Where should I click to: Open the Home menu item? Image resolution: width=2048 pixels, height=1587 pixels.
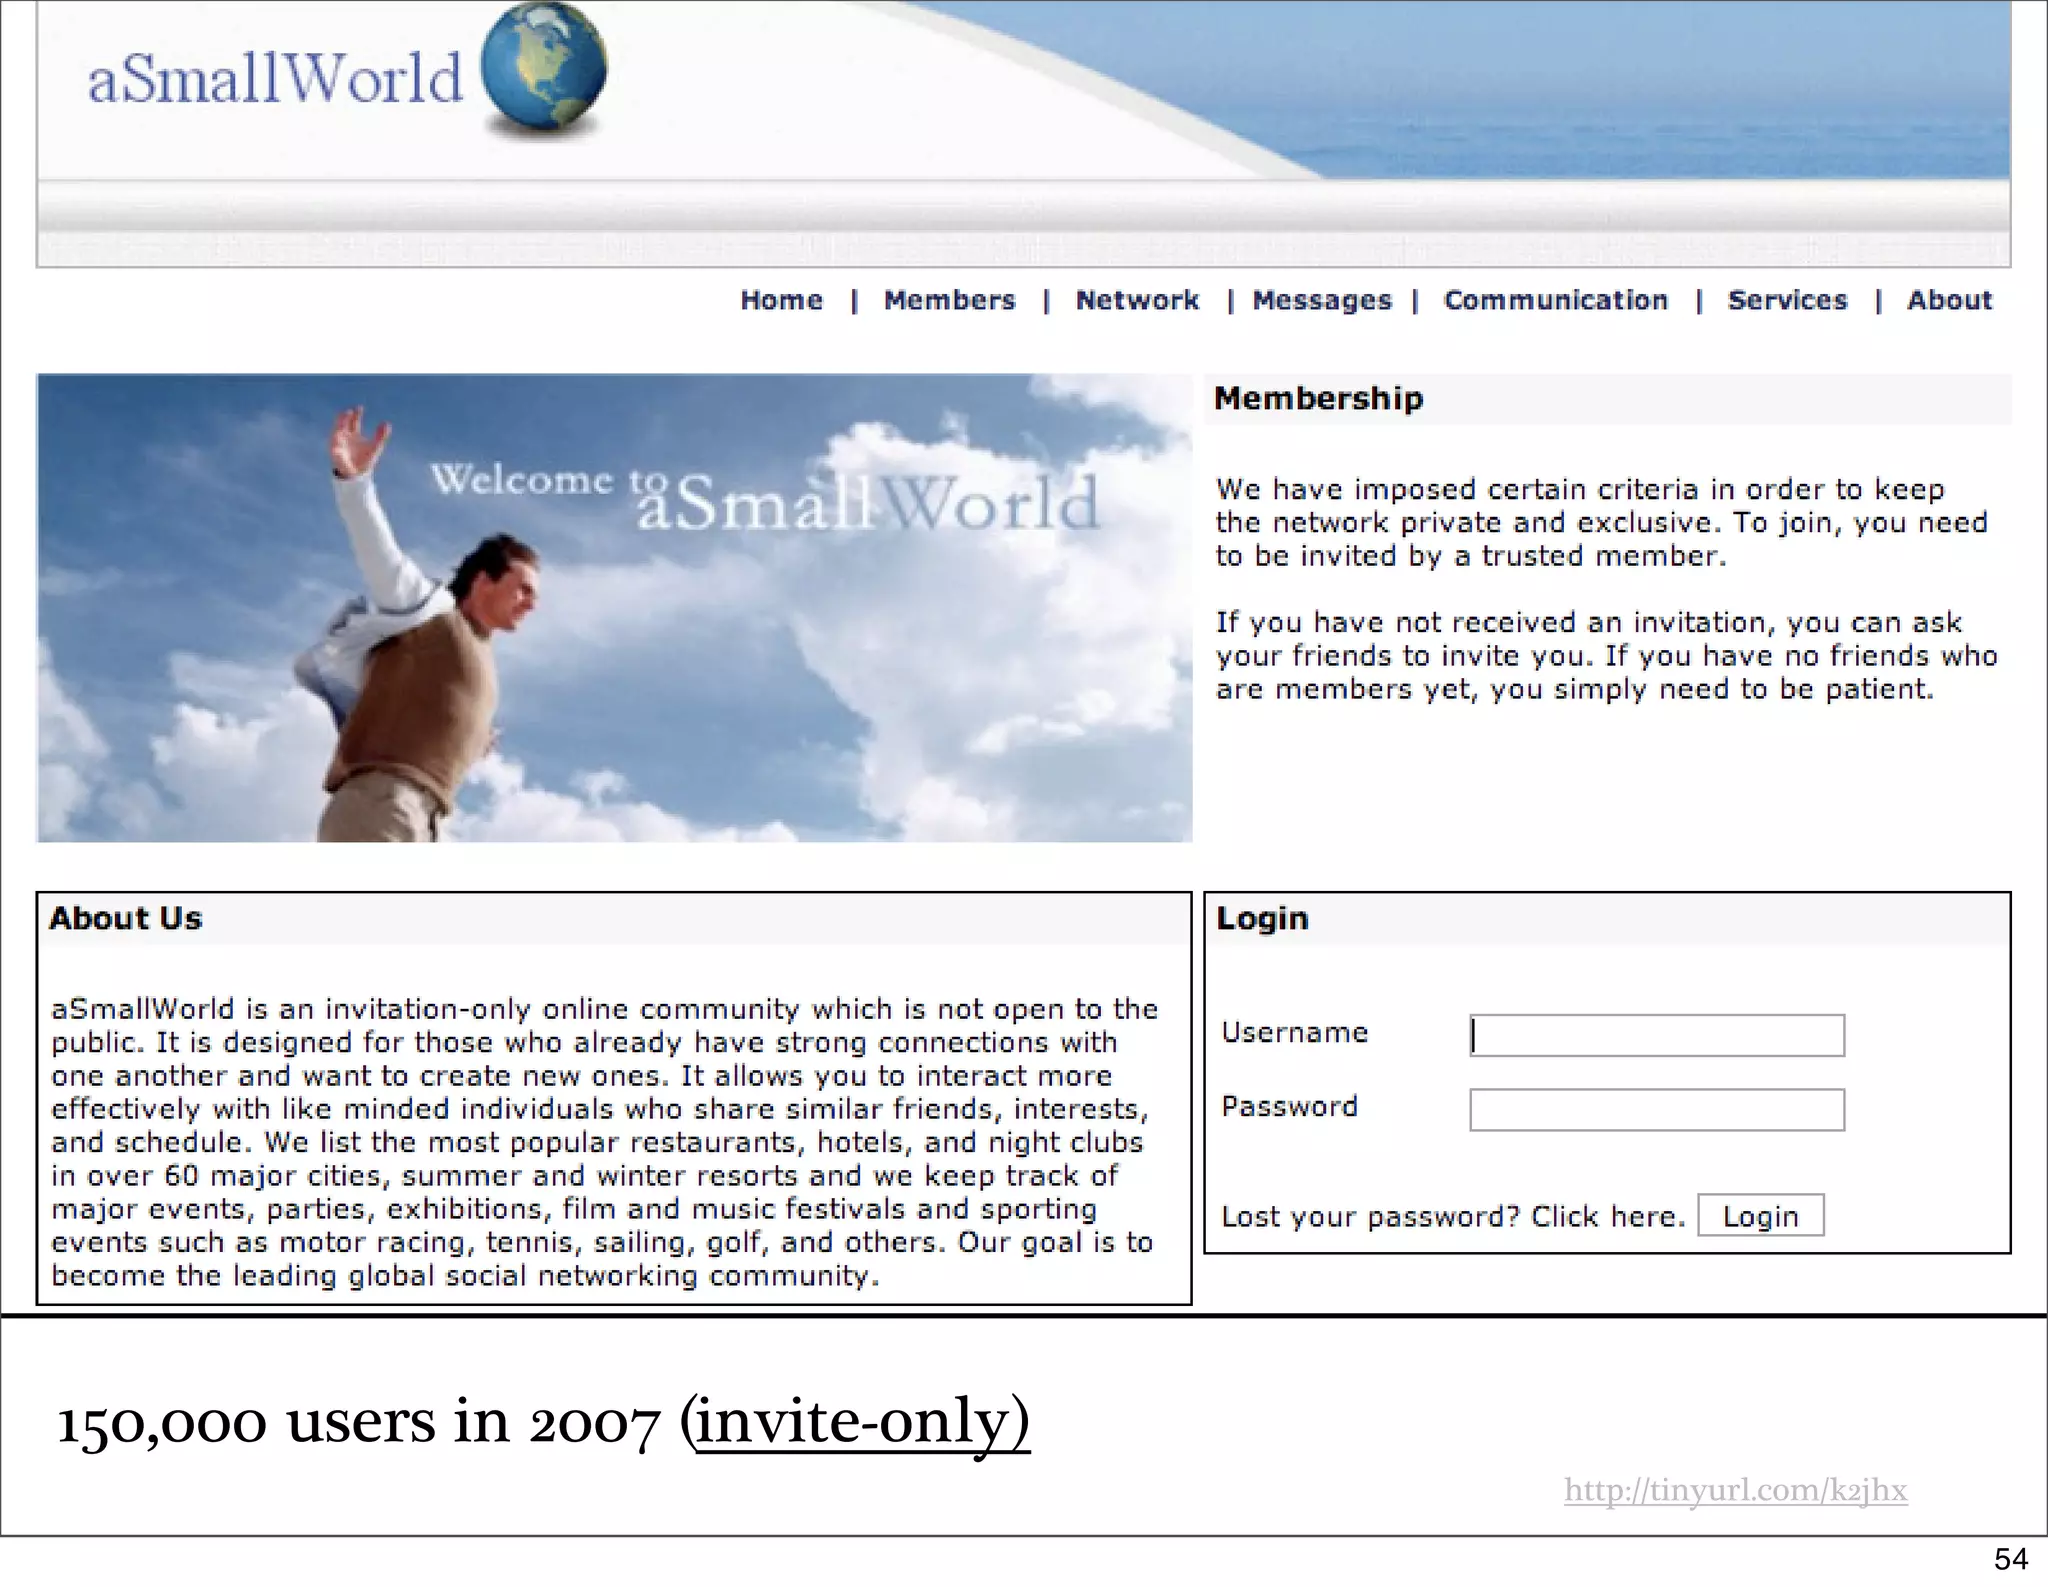tap(781, 300)
